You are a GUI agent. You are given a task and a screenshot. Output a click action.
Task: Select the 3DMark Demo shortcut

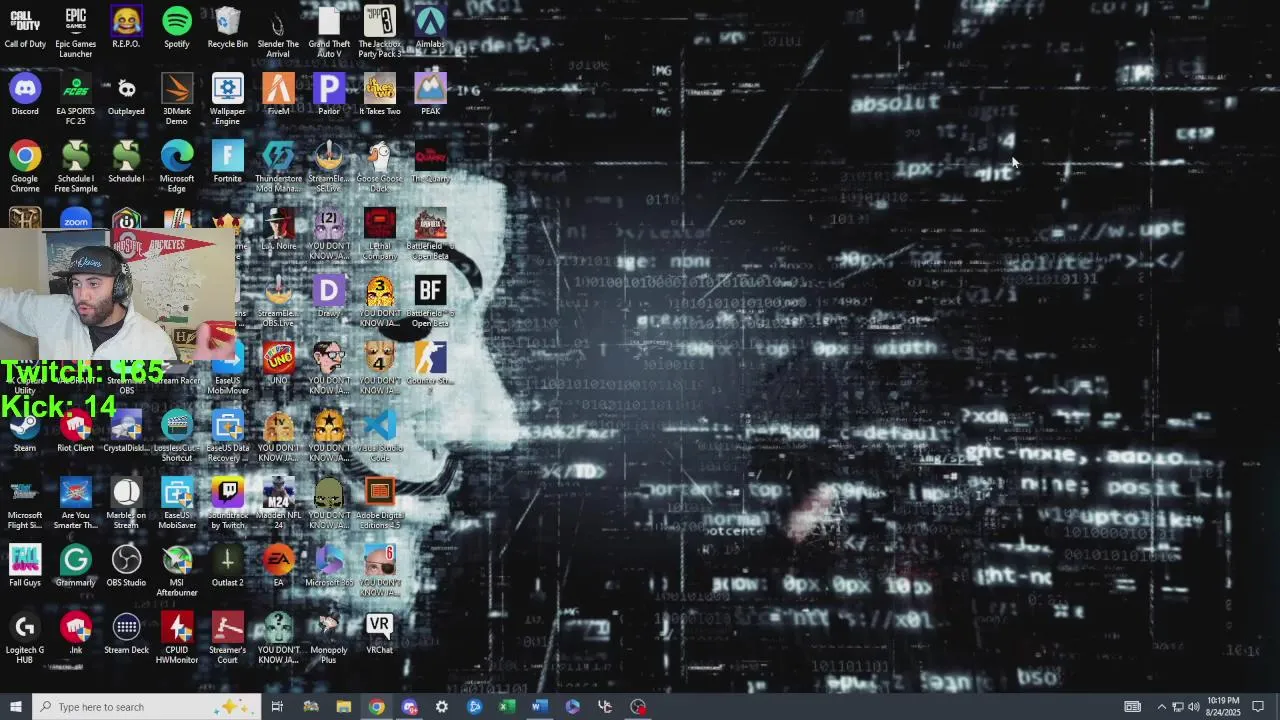tap(177, 99)
